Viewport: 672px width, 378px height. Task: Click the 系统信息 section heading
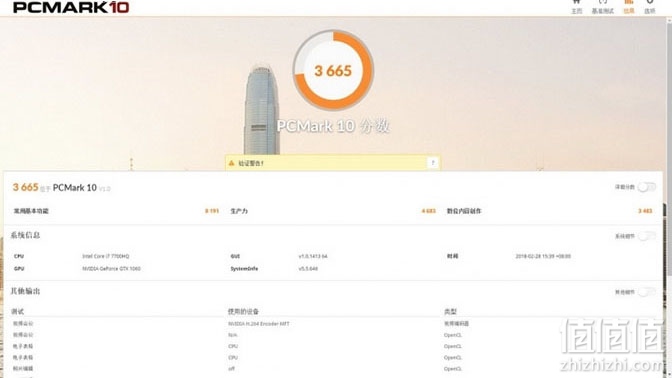tap(25, 235)
